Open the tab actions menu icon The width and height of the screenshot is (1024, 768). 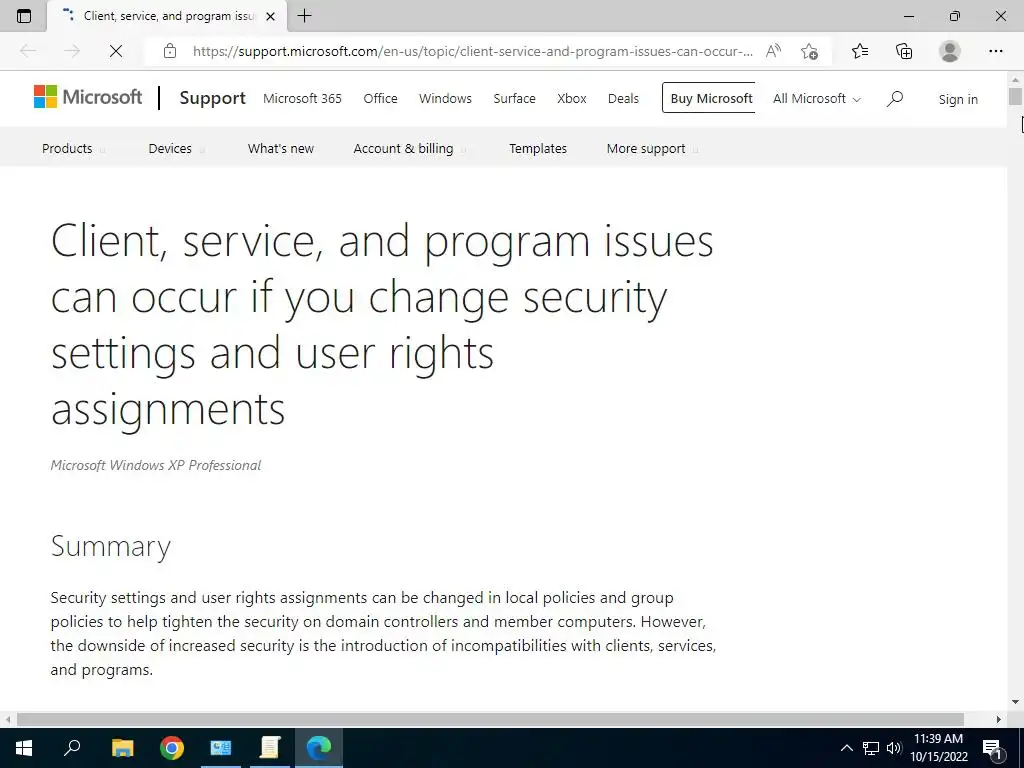tap(24, 16)
